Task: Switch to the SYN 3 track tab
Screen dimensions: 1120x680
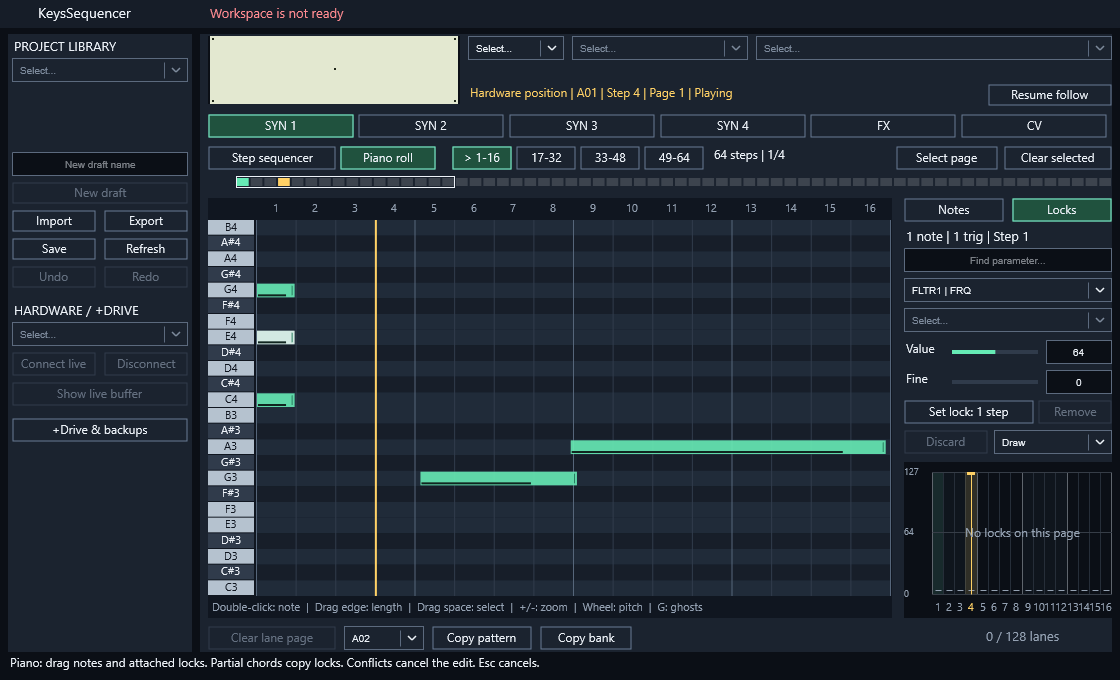Action: (x=581, y=126)
